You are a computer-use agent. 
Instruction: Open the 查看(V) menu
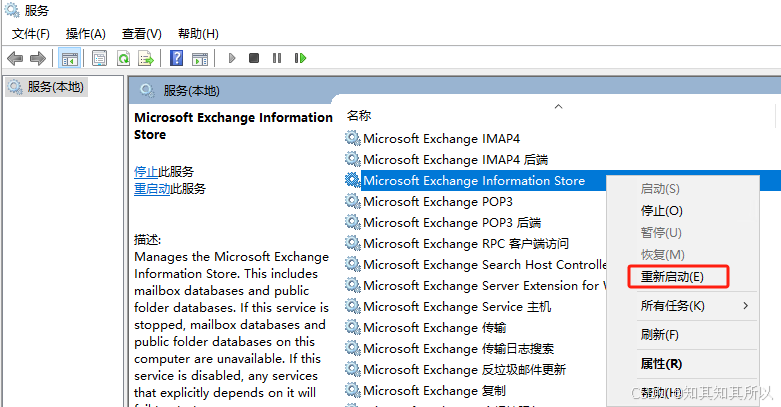tap(142, 34)
